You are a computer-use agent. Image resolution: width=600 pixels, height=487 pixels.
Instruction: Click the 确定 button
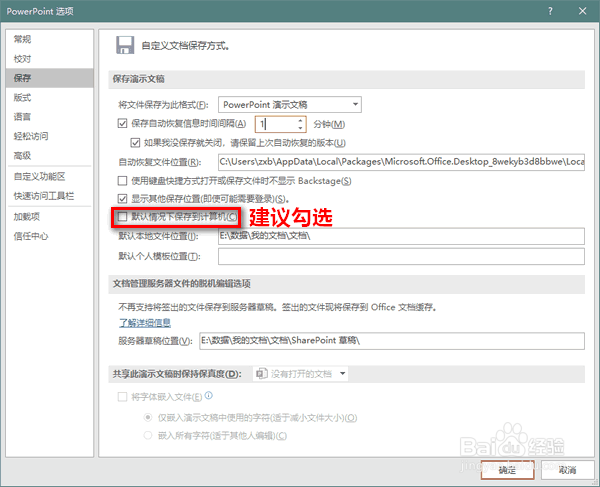507,470
